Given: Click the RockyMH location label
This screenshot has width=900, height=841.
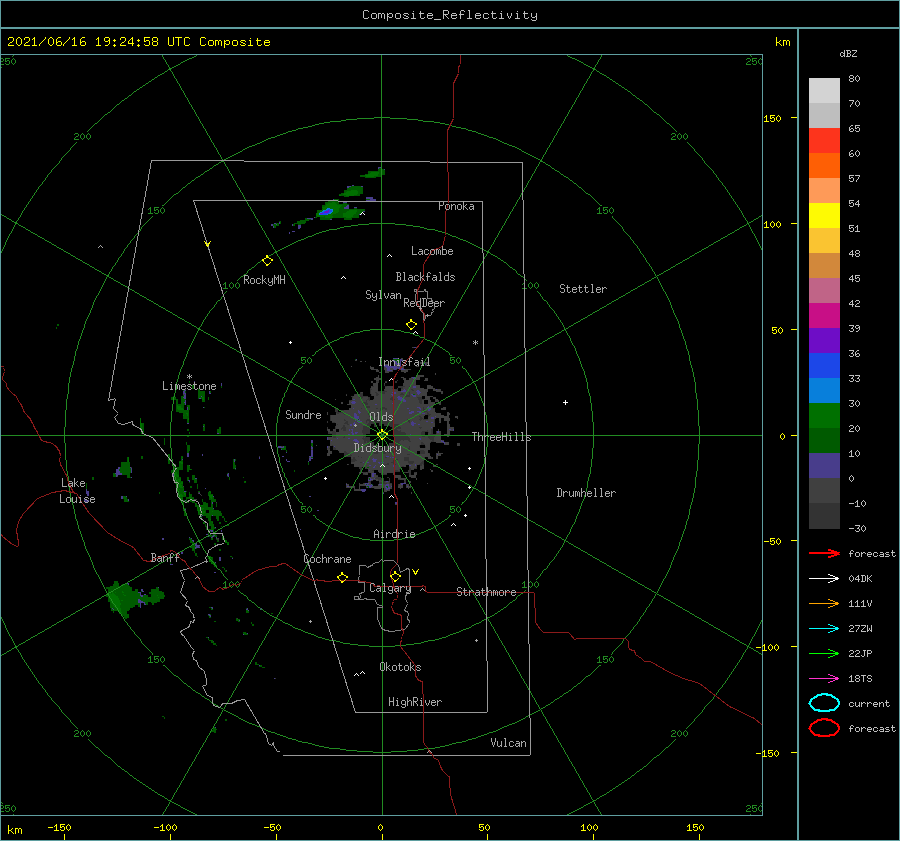Looking at the screenshot, I should click(x=264, y=280).
